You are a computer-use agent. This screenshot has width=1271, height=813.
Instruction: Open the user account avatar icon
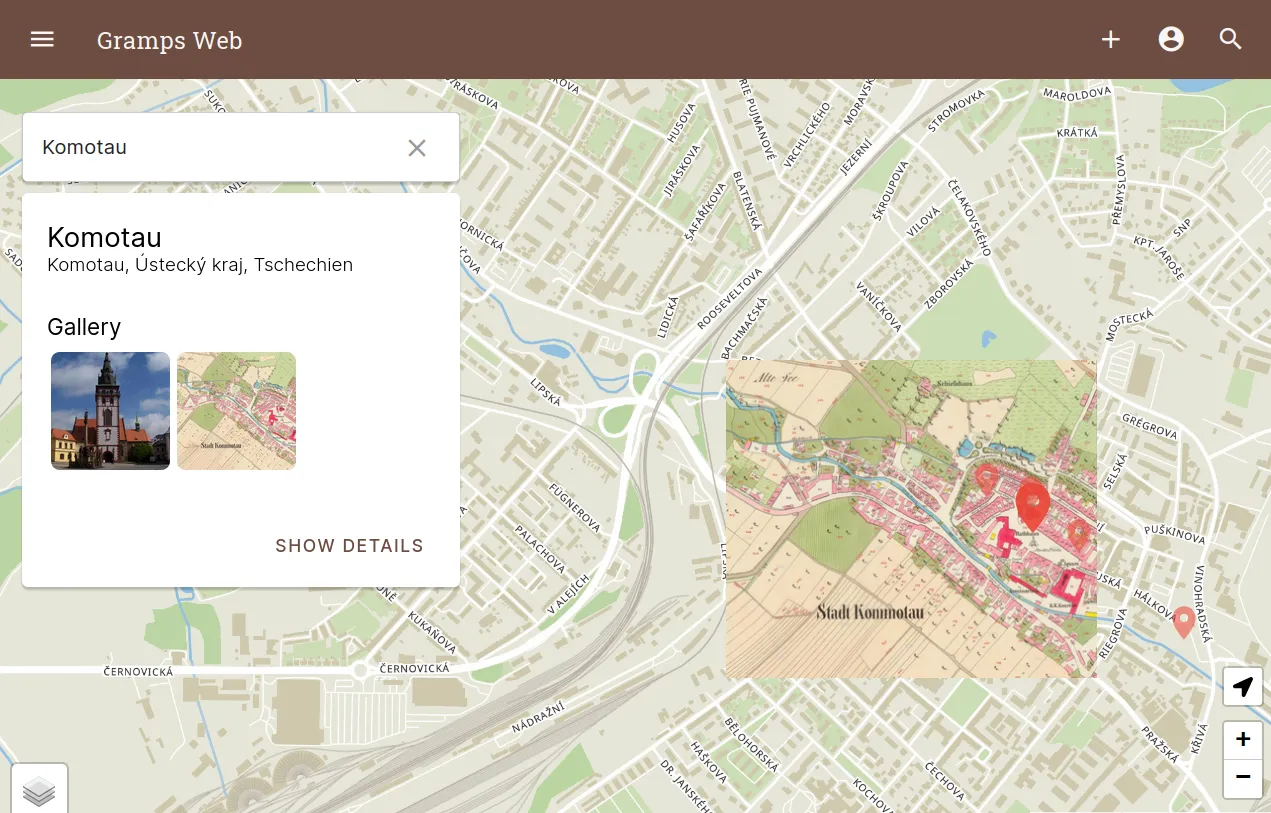1170,39
